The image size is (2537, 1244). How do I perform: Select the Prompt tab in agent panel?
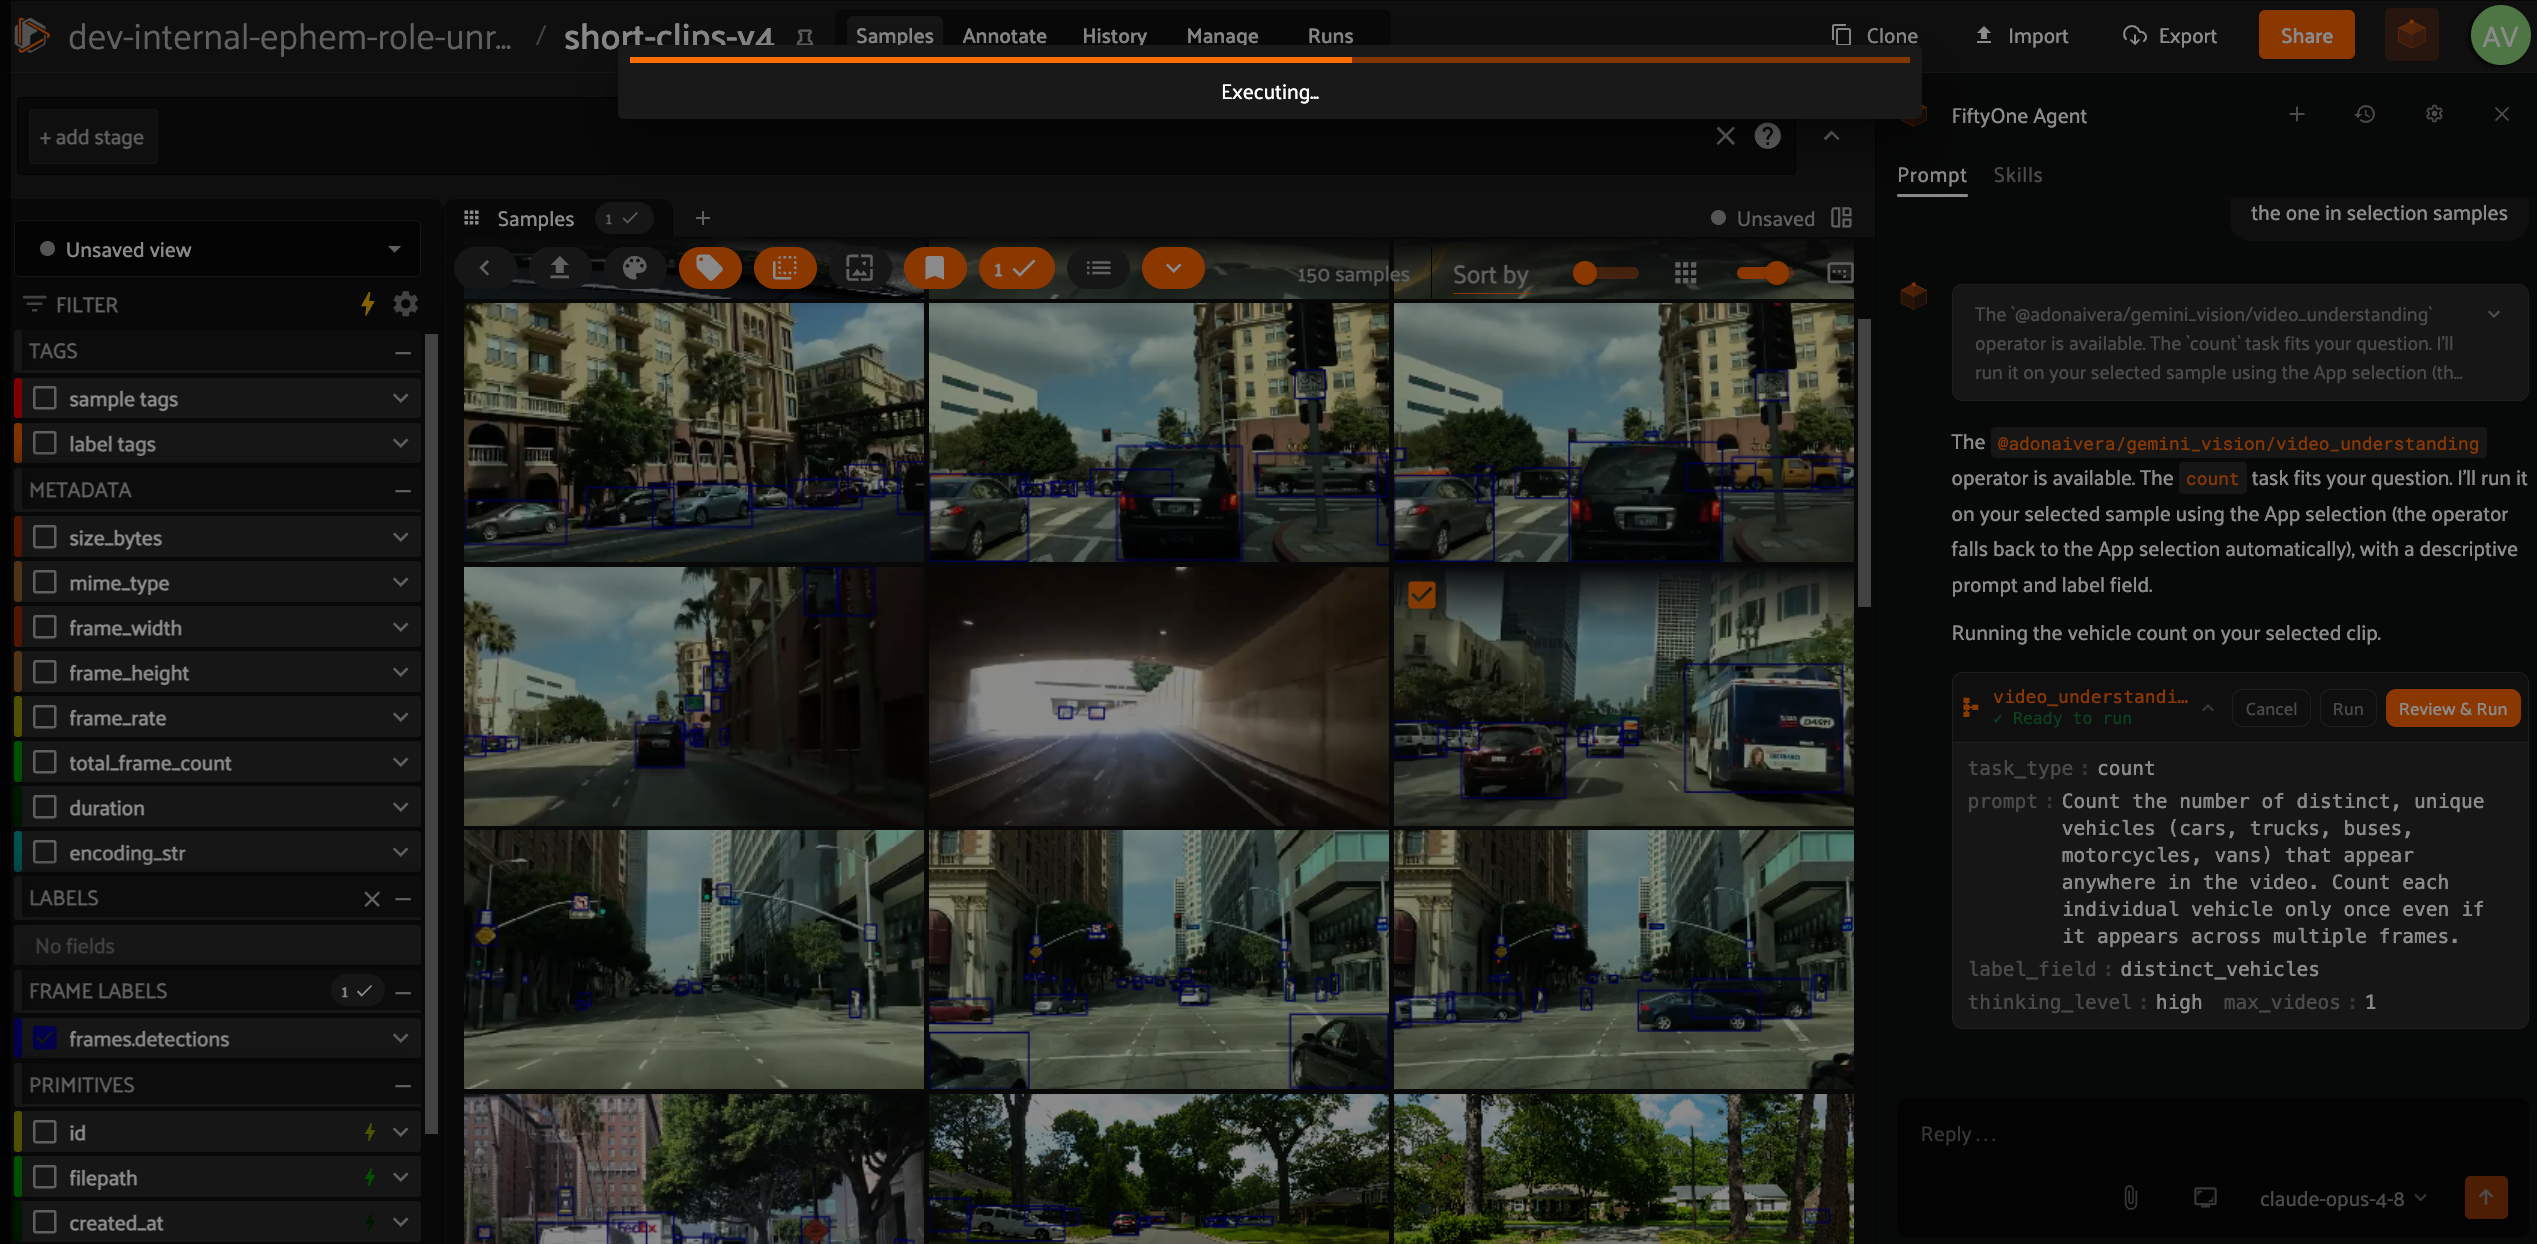pyautogui.click(x=1931, y=175)
